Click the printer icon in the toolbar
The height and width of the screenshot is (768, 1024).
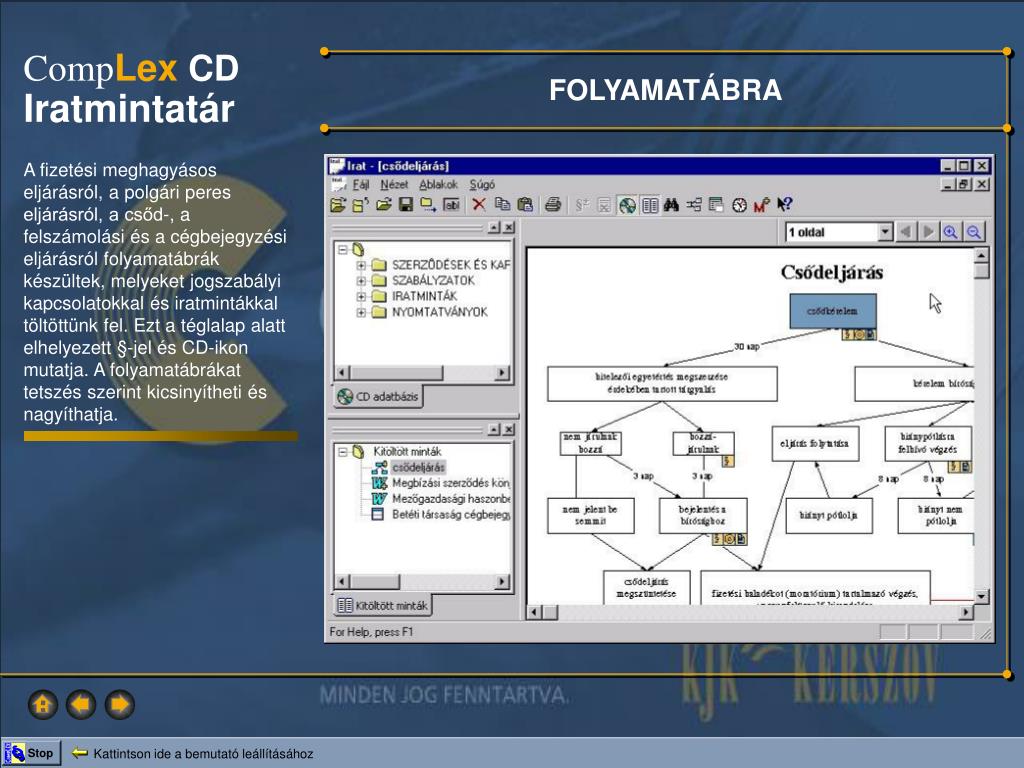[552, 205]
